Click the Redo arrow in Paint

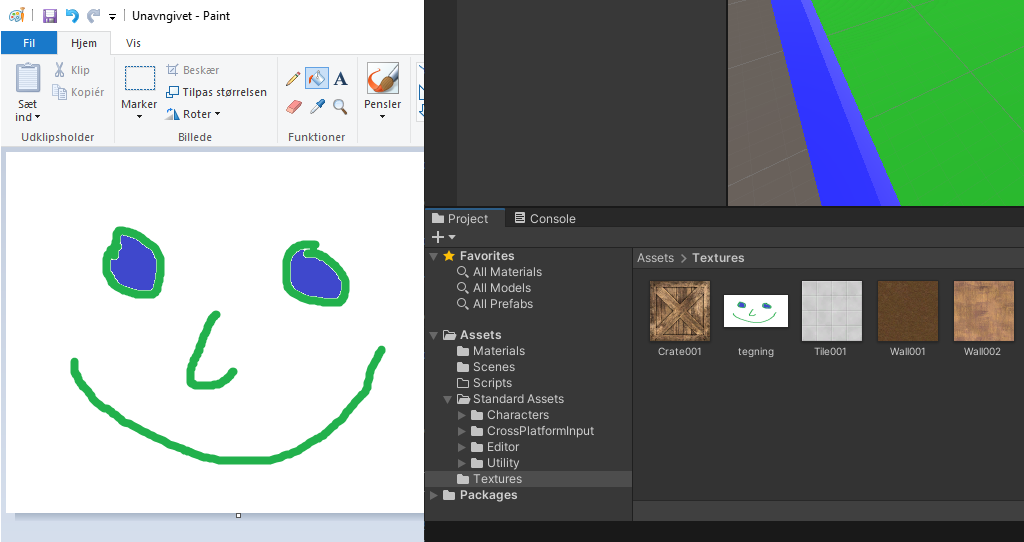93,16
